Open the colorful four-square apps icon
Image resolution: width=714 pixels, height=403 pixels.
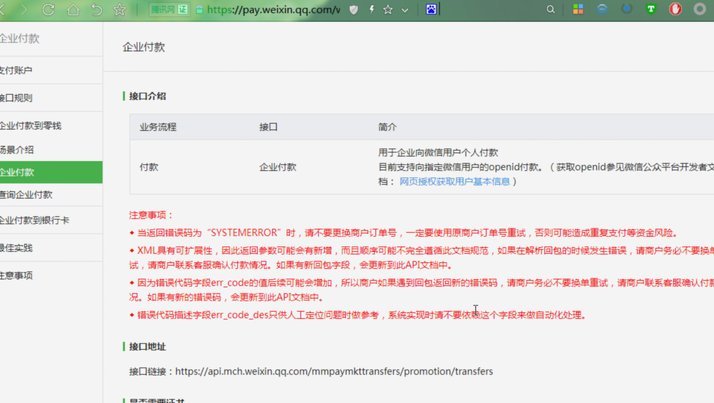pos(578,9)
